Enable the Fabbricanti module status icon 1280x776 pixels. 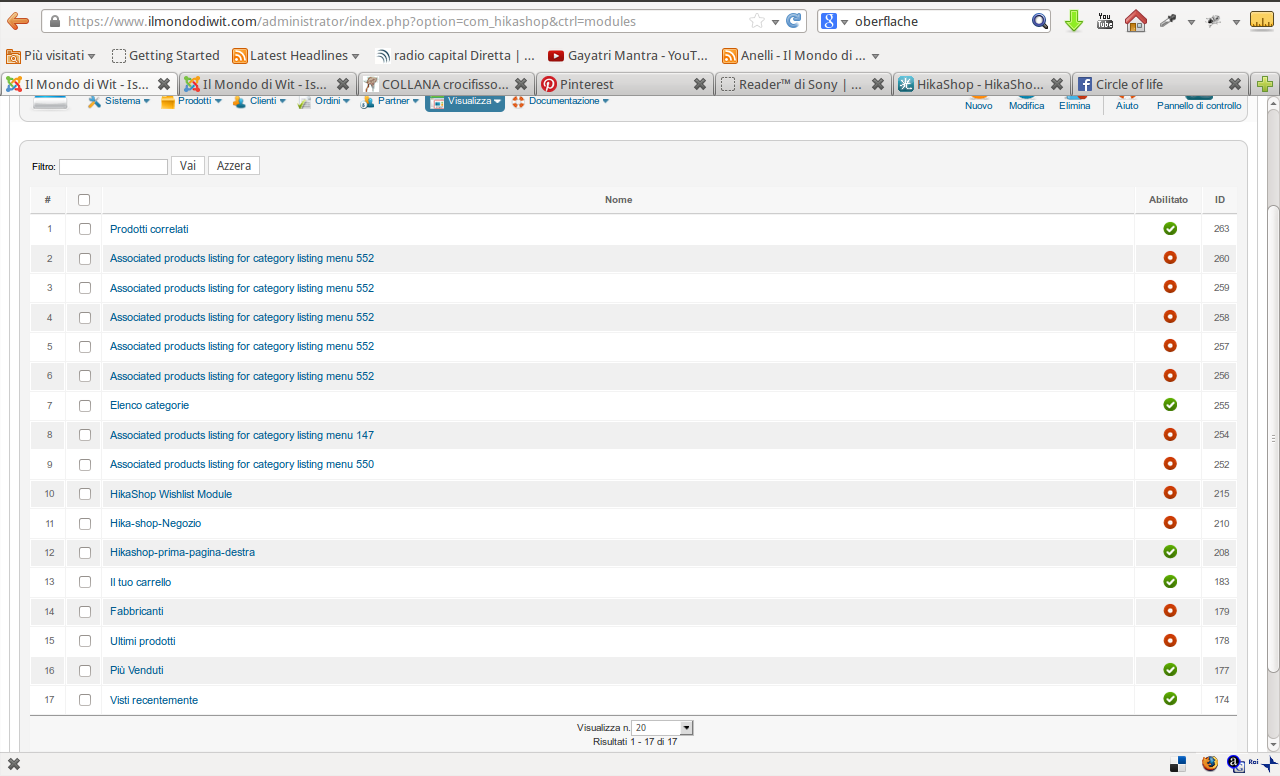(x=1170, y=611)
